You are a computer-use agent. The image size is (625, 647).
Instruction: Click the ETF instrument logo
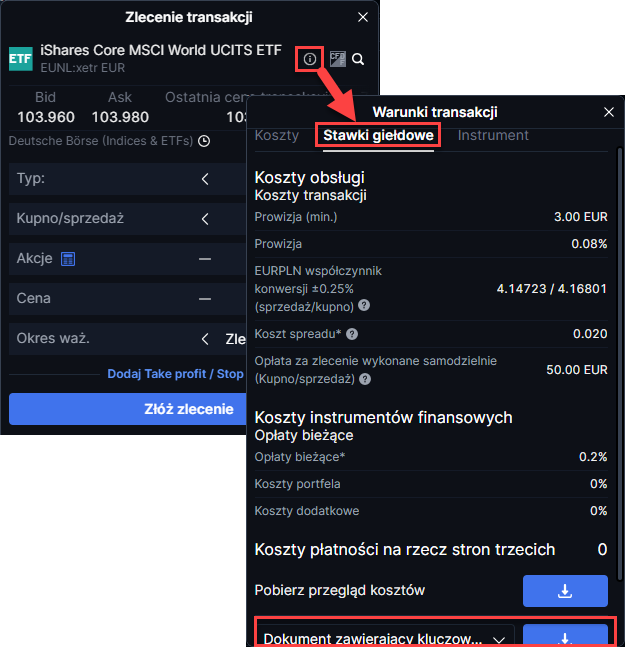tap(20, 59)
